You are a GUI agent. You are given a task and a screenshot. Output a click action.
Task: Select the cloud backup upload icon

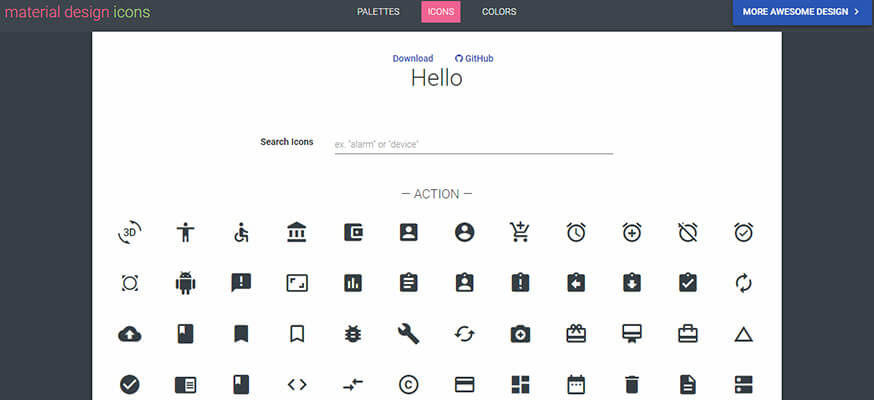[x=130, y=335]
